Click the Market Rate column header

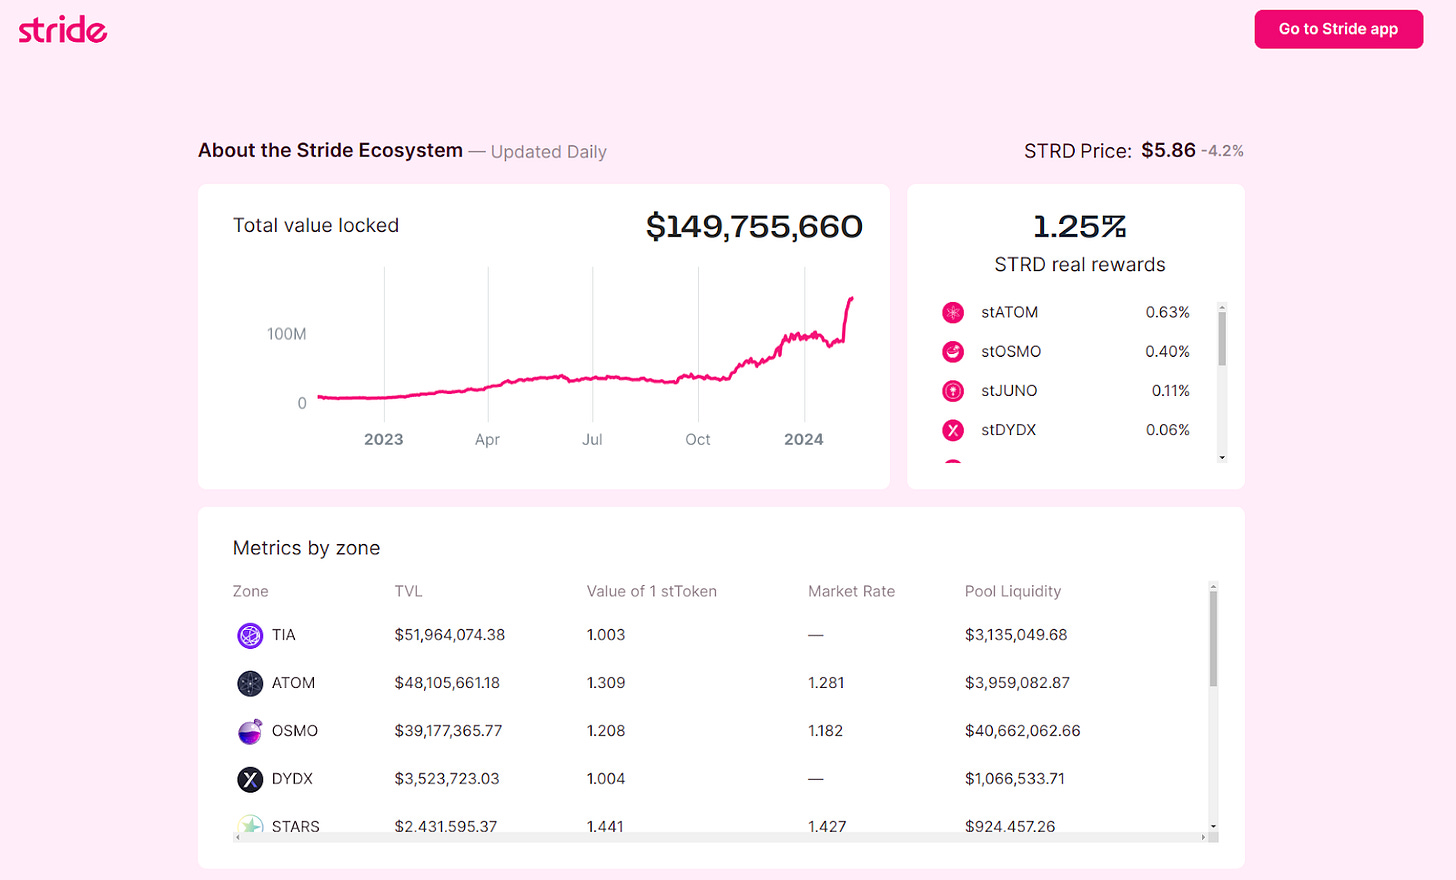point(851,591)
